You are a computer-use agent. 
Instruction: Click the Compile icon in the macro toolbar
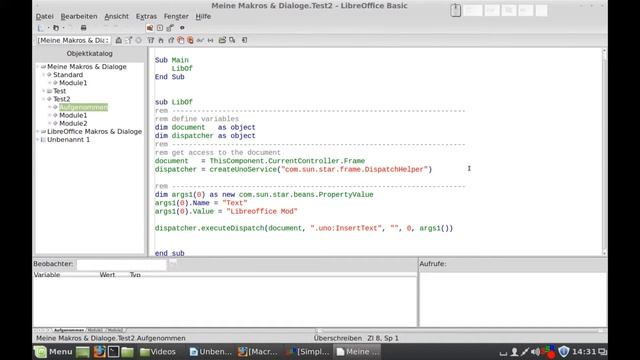point(119,40)
